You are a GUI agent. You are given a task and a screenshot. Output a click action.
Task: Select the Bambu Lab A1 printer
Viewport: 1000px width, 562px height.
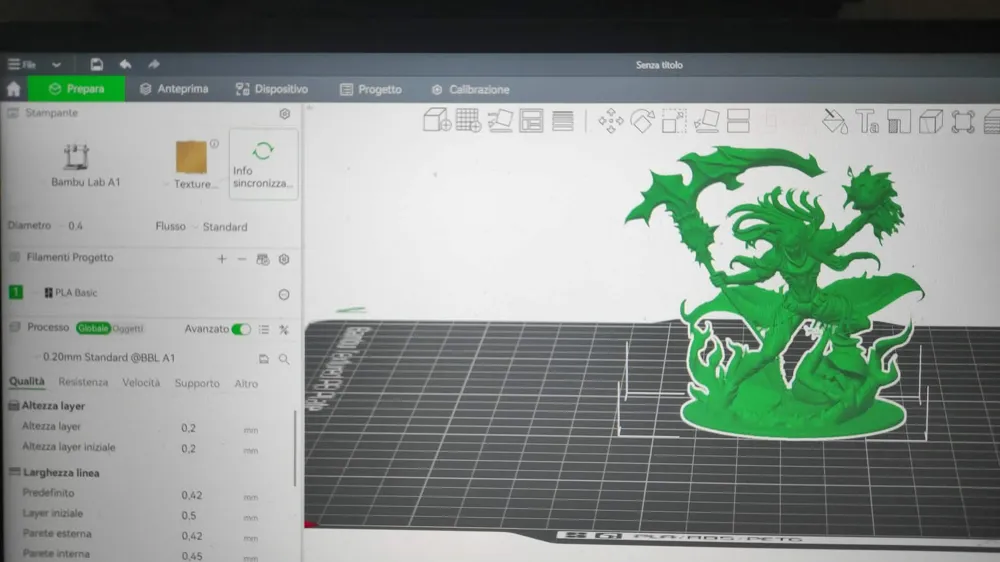click(x=85, y=165)
